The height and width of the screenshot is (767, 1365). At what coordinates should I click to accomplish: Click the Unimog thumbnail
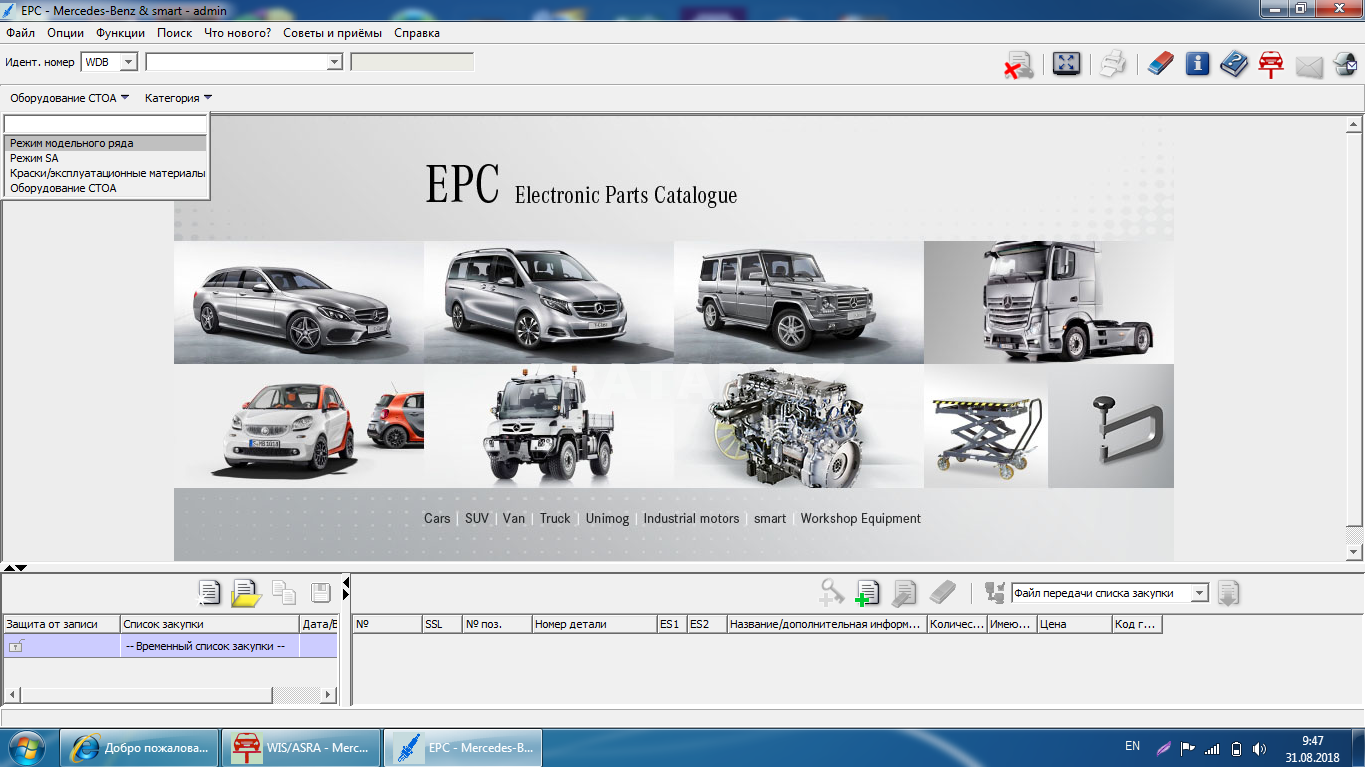(x=549, y=426)
